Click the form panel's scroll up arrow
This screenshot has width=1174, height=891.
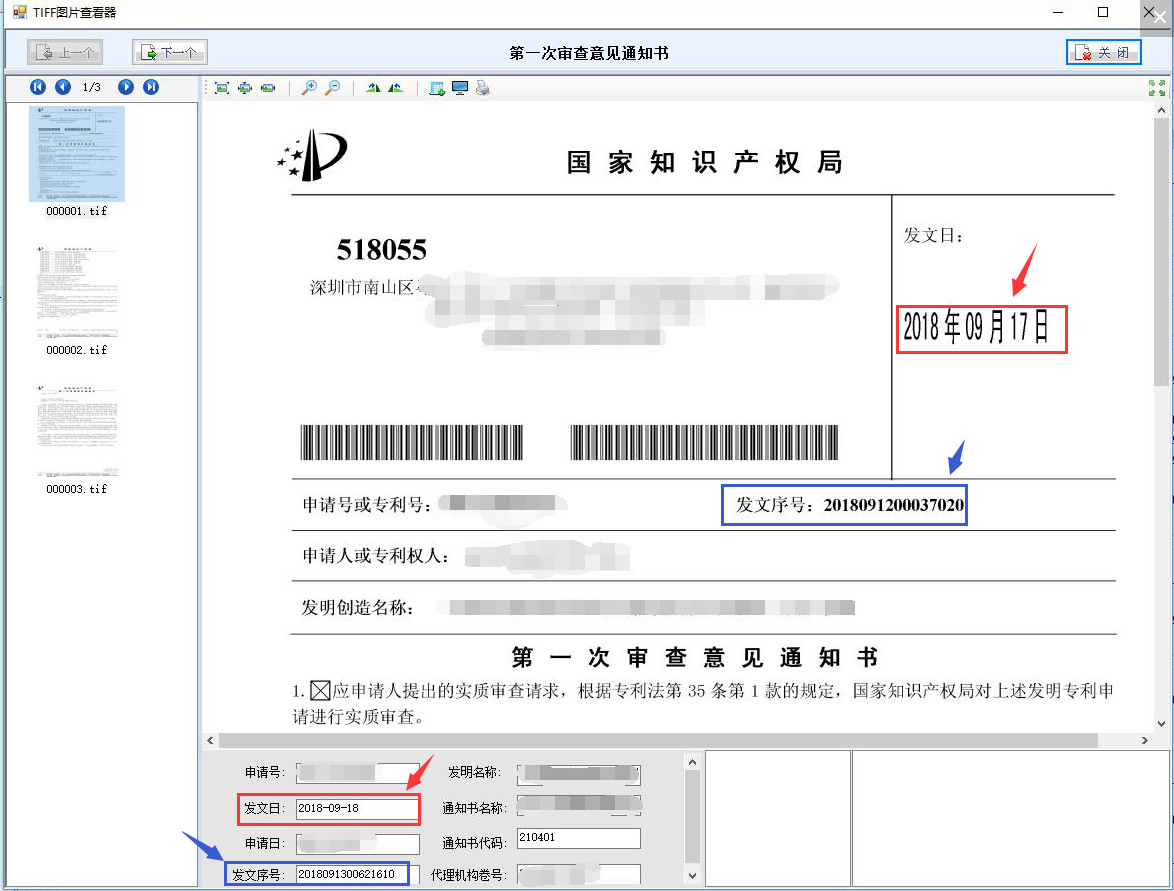(x=693, y=762)
